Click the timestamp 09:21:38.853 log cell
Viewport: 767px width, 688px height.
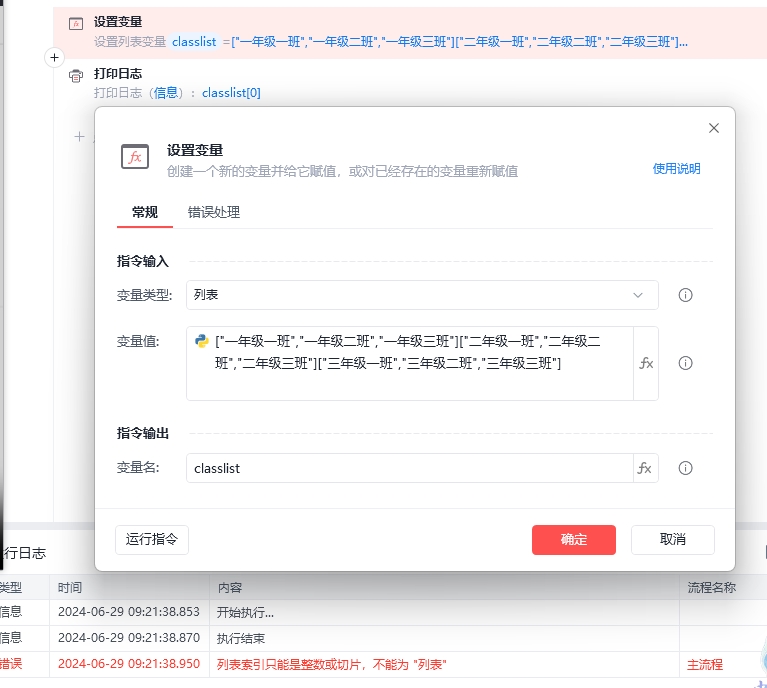(x=129, y=612)
